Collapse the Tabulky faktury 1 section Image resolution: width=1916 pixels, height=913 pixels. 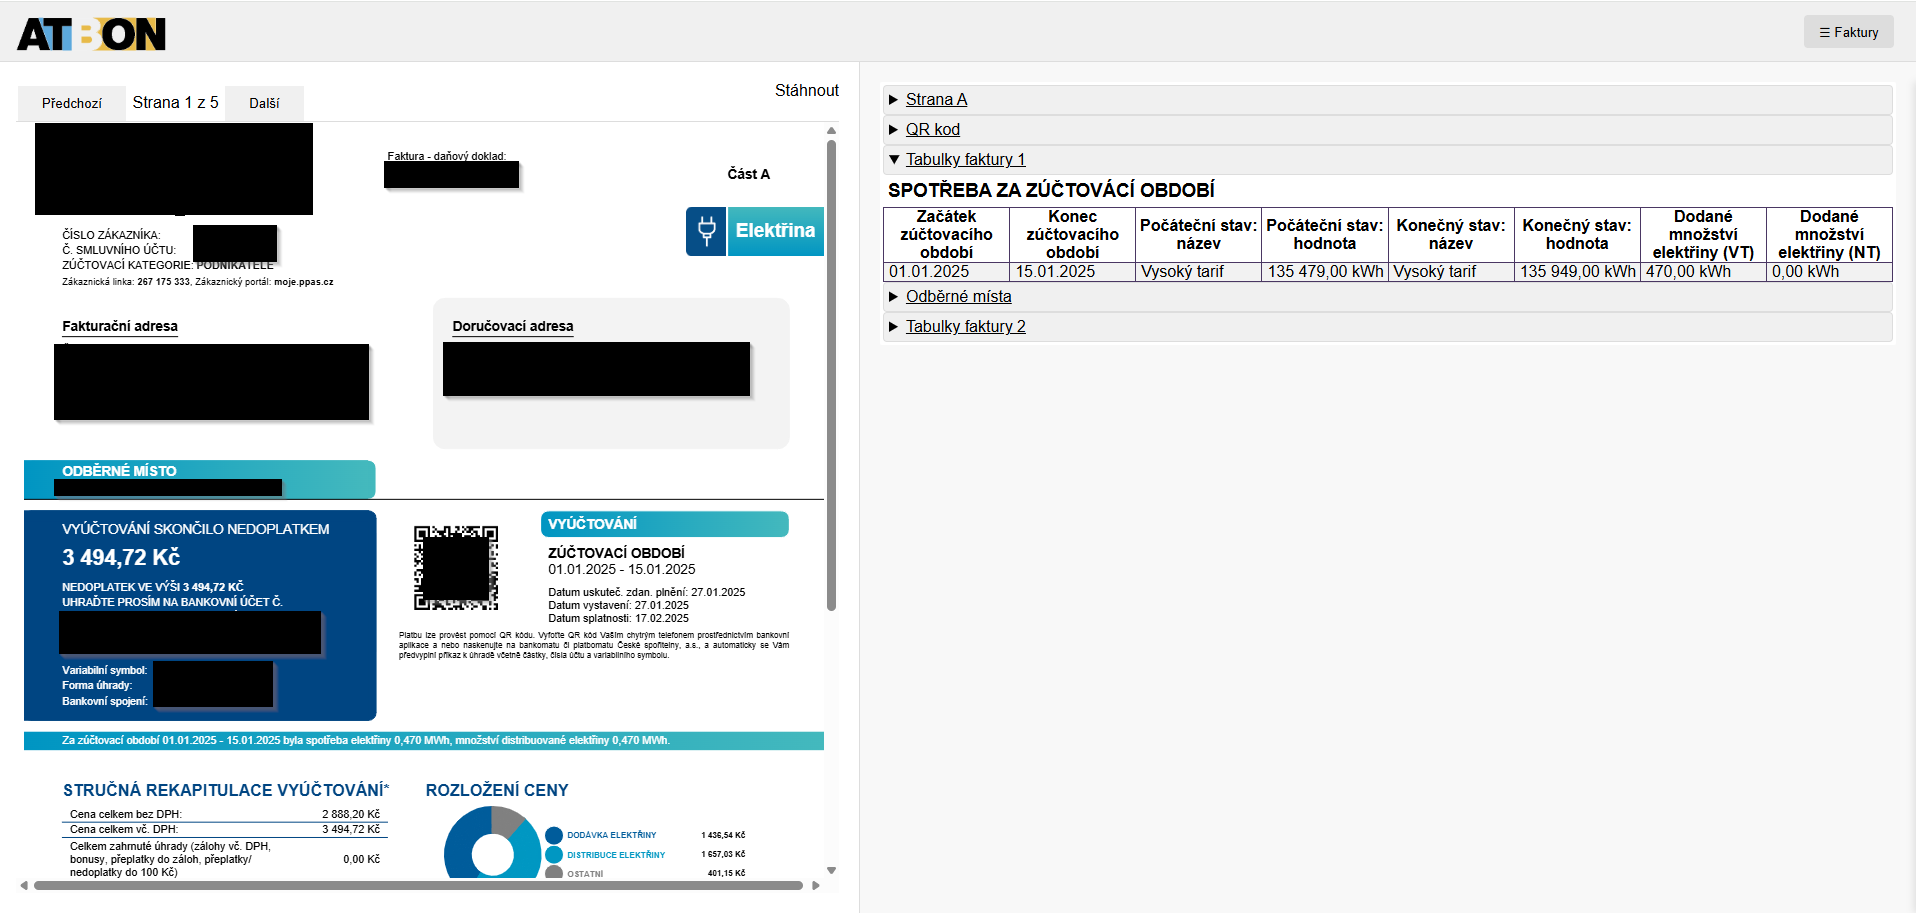pyautogui.click(x=965, y=159)
